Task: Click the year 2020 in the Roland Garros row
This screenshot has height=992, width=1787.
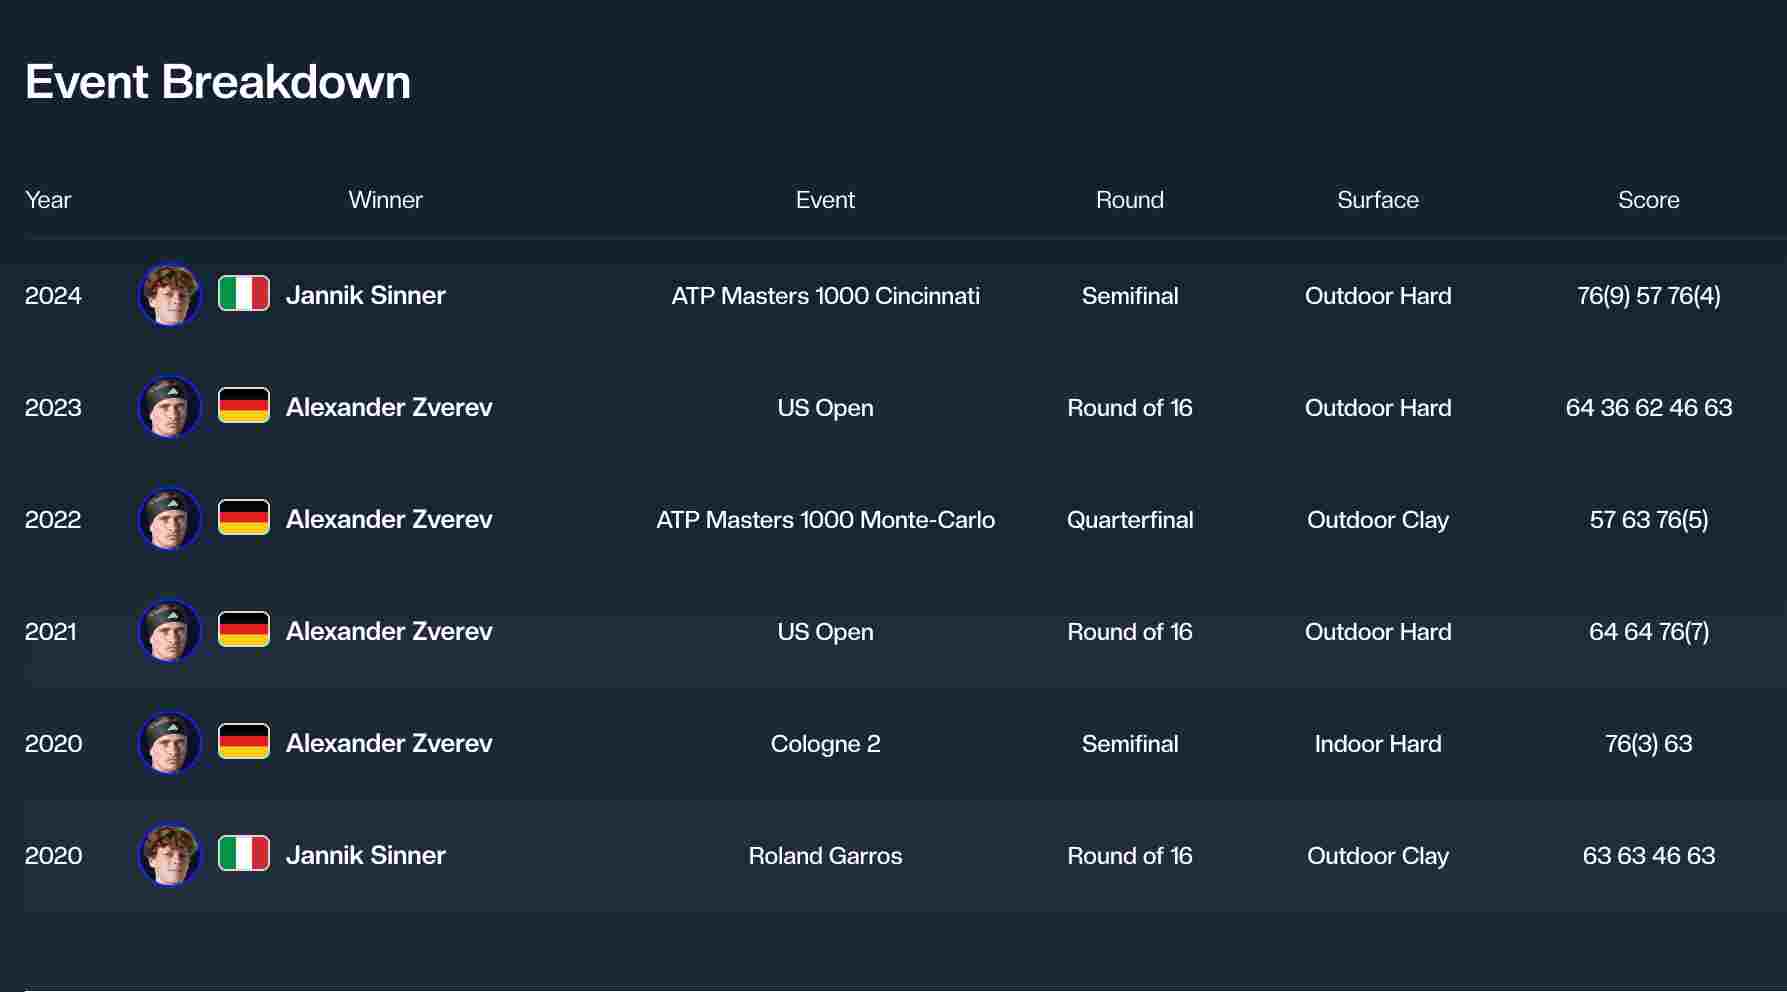Action: pyautogui.click(x=54, y=856)
